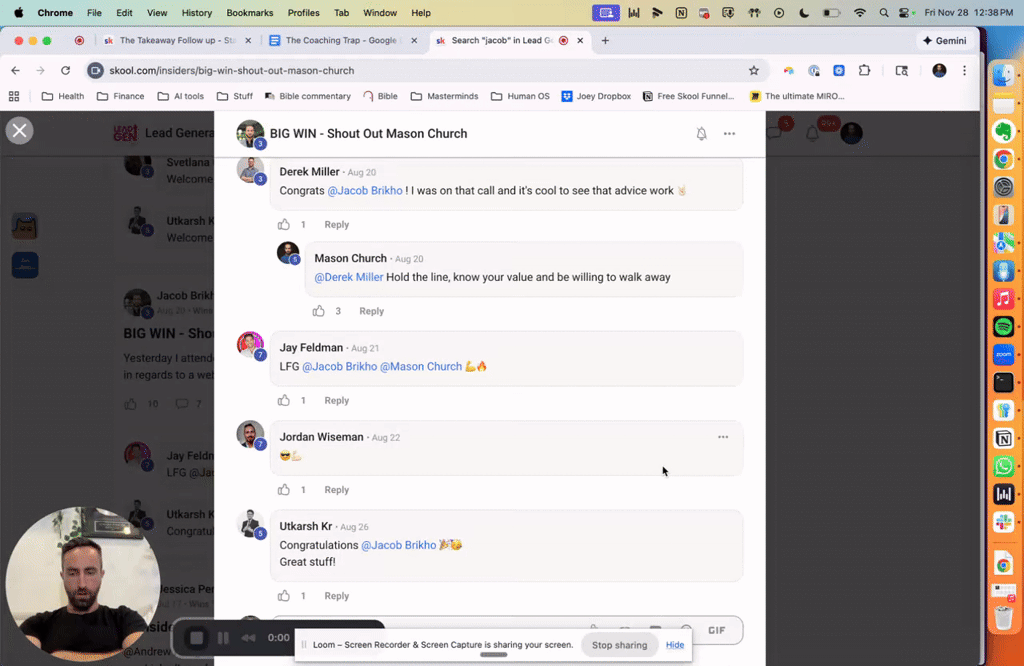Screen dimensions: 1024x666
Task: Like Utkarsh Kr's comment
Action: [x=283, y=595]
